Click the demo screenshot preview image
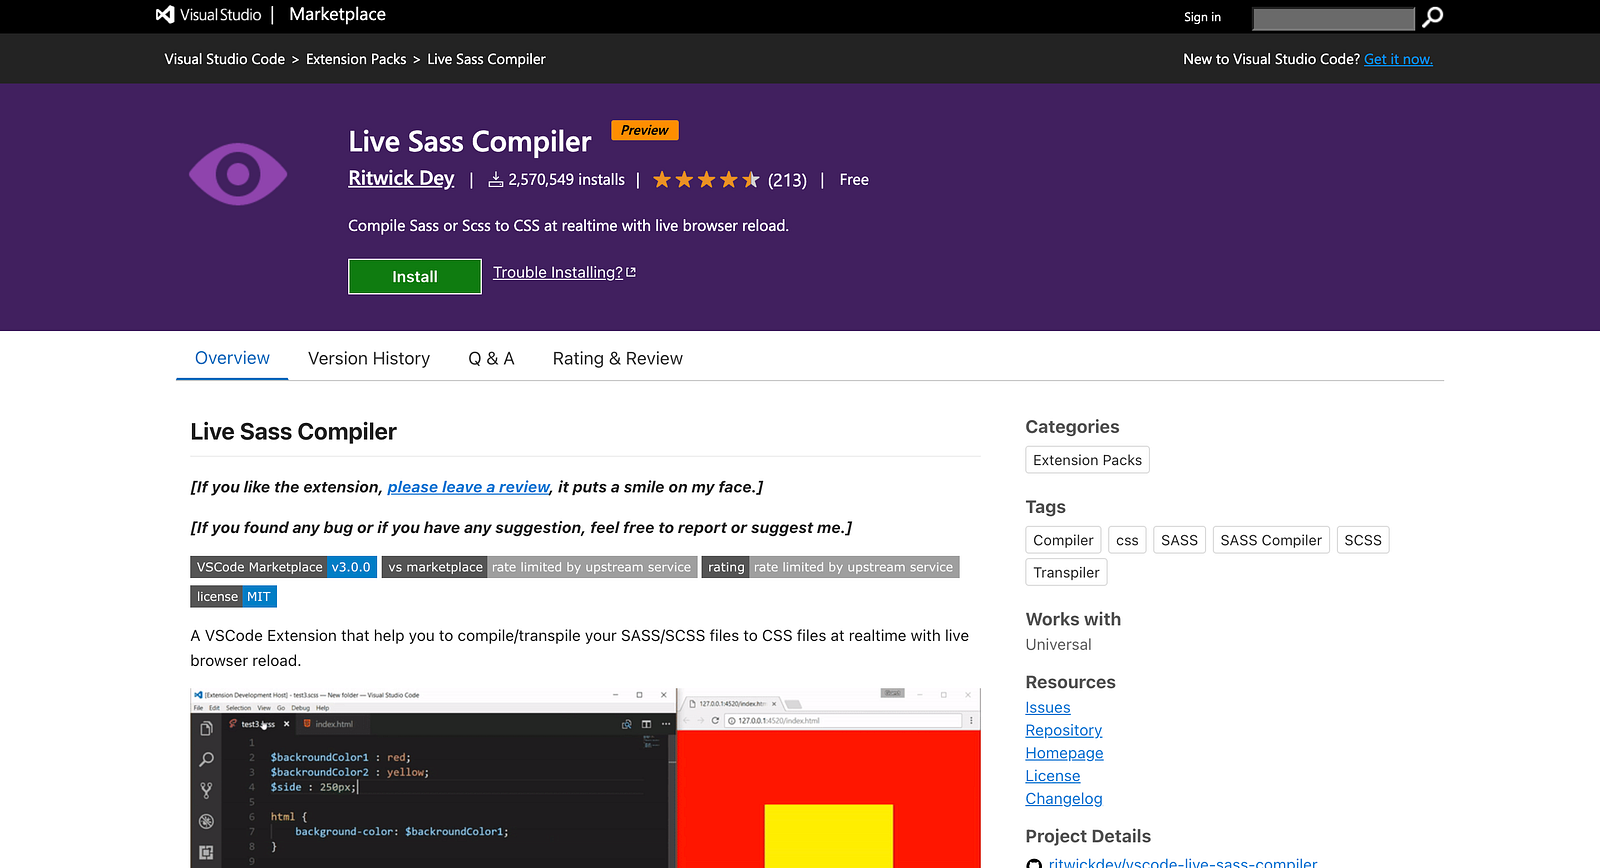1600x868 pixels. [x=586, y=778]
